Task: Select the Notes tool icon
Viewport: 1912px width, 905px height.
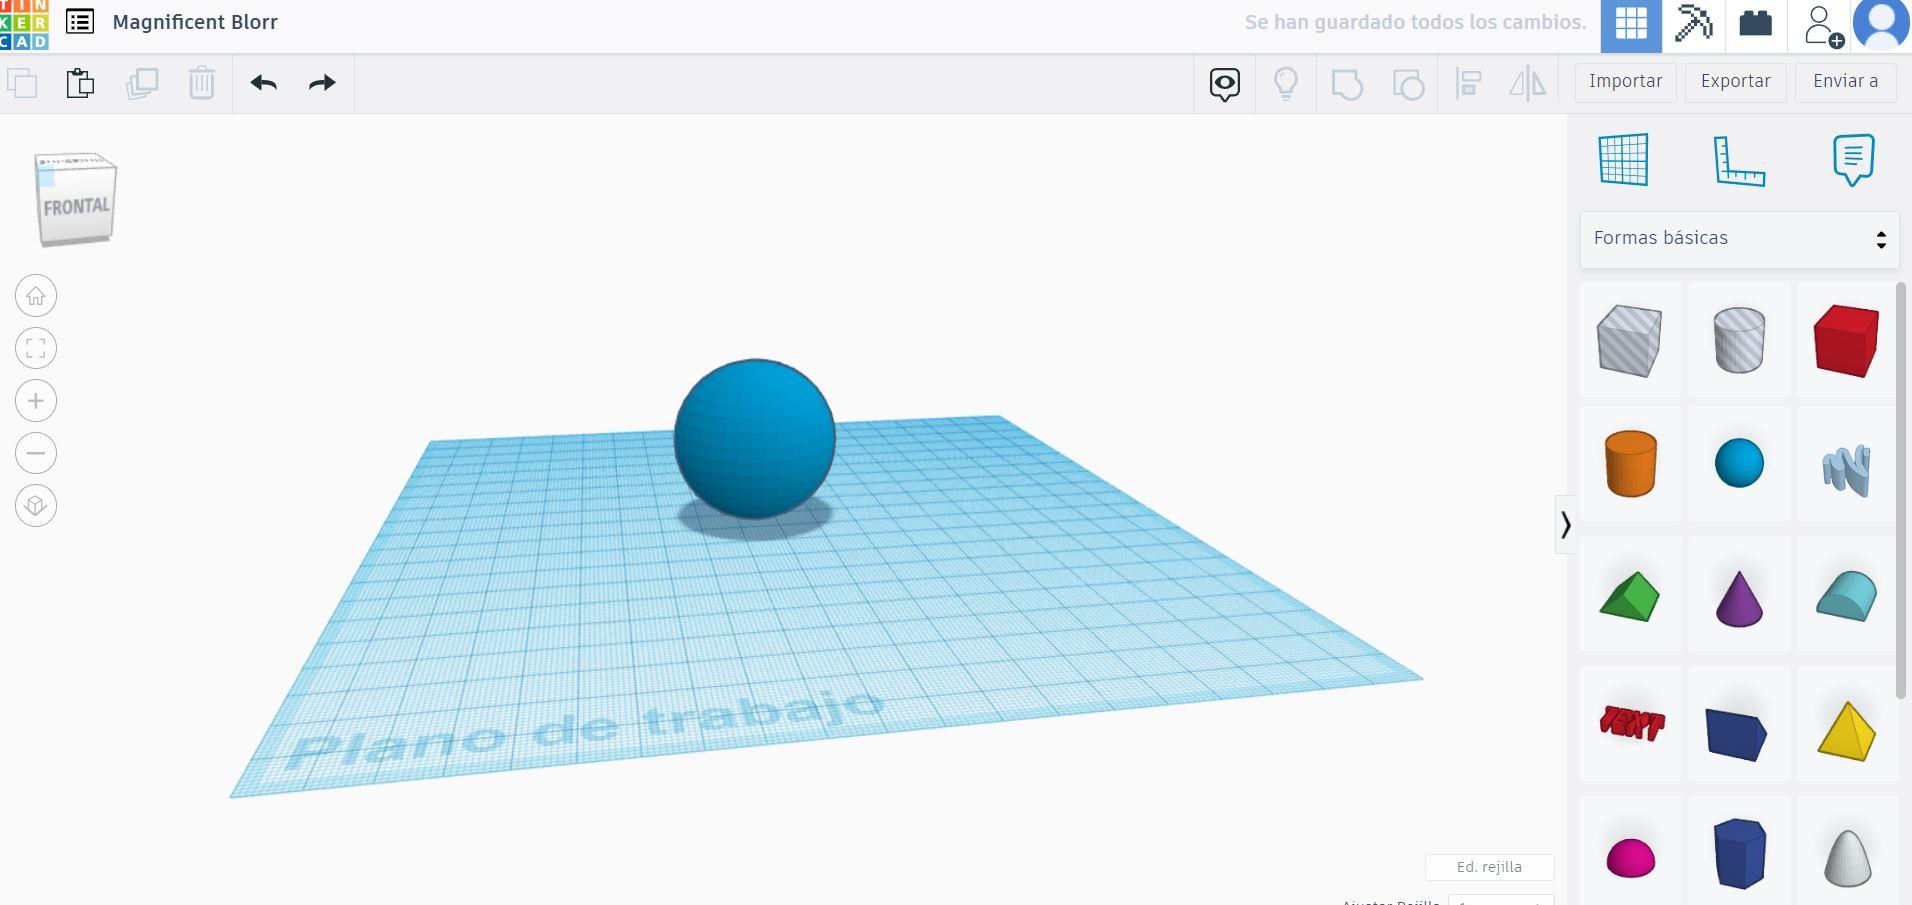Action: (x=1853, y=160)
